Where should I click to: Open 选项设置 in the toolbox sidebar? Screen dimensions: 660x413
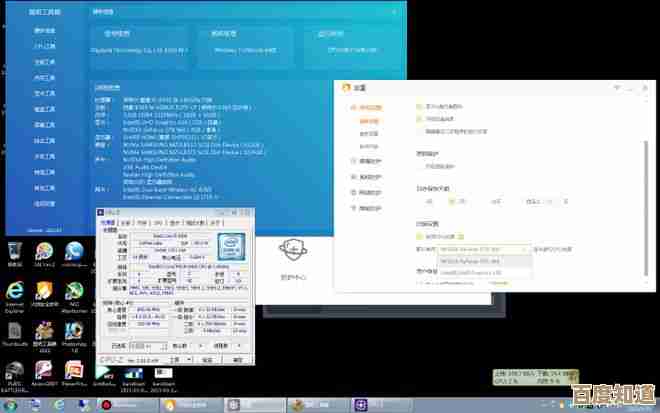click(x=44, y=204)
